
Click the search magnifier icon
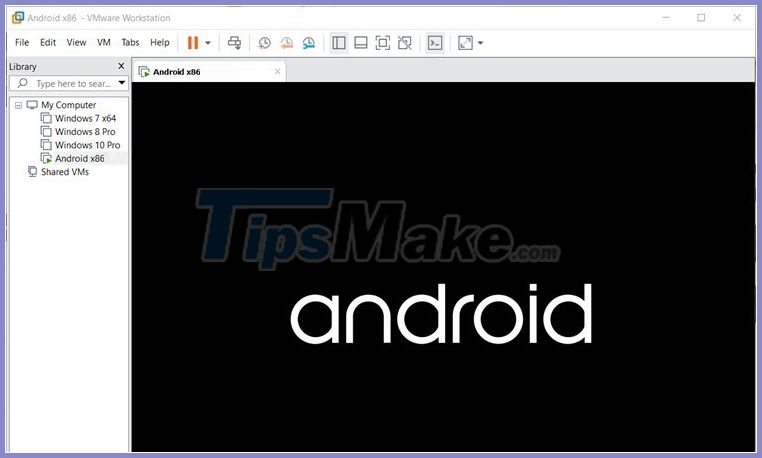pyautogui.click(x=22, y=83)
